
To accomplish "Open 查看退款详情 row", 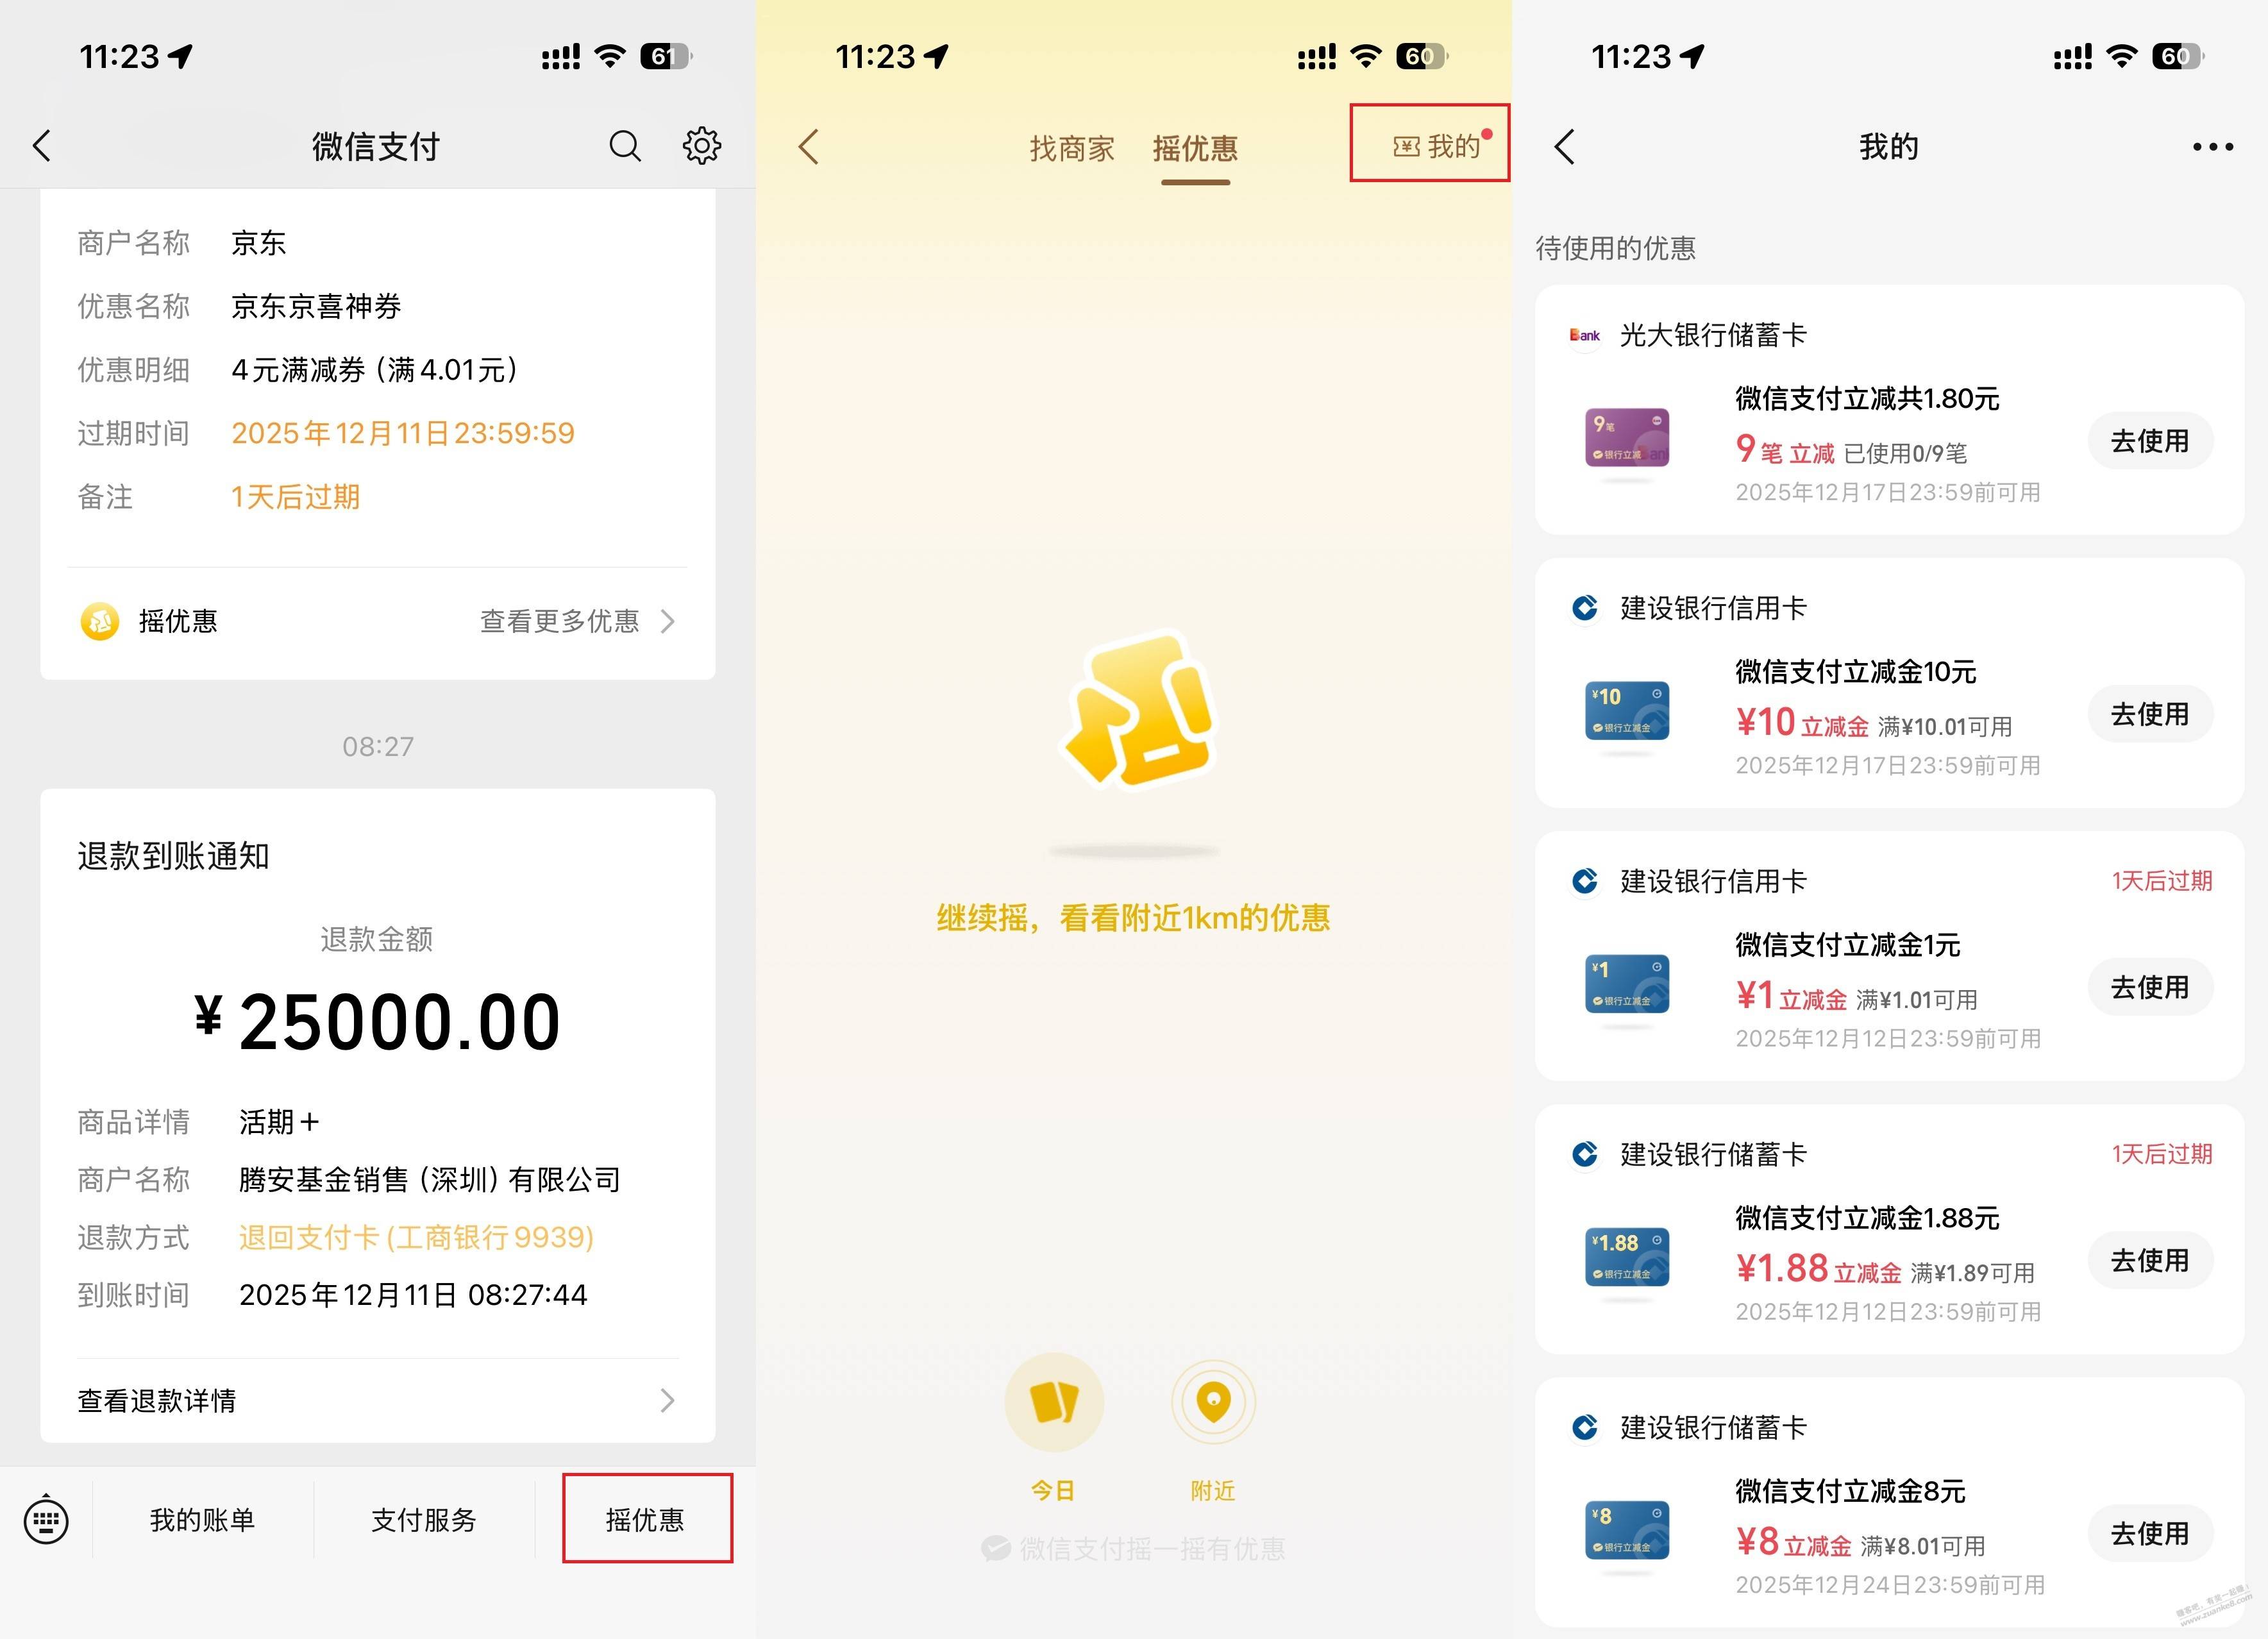I will click(378, 1400).
